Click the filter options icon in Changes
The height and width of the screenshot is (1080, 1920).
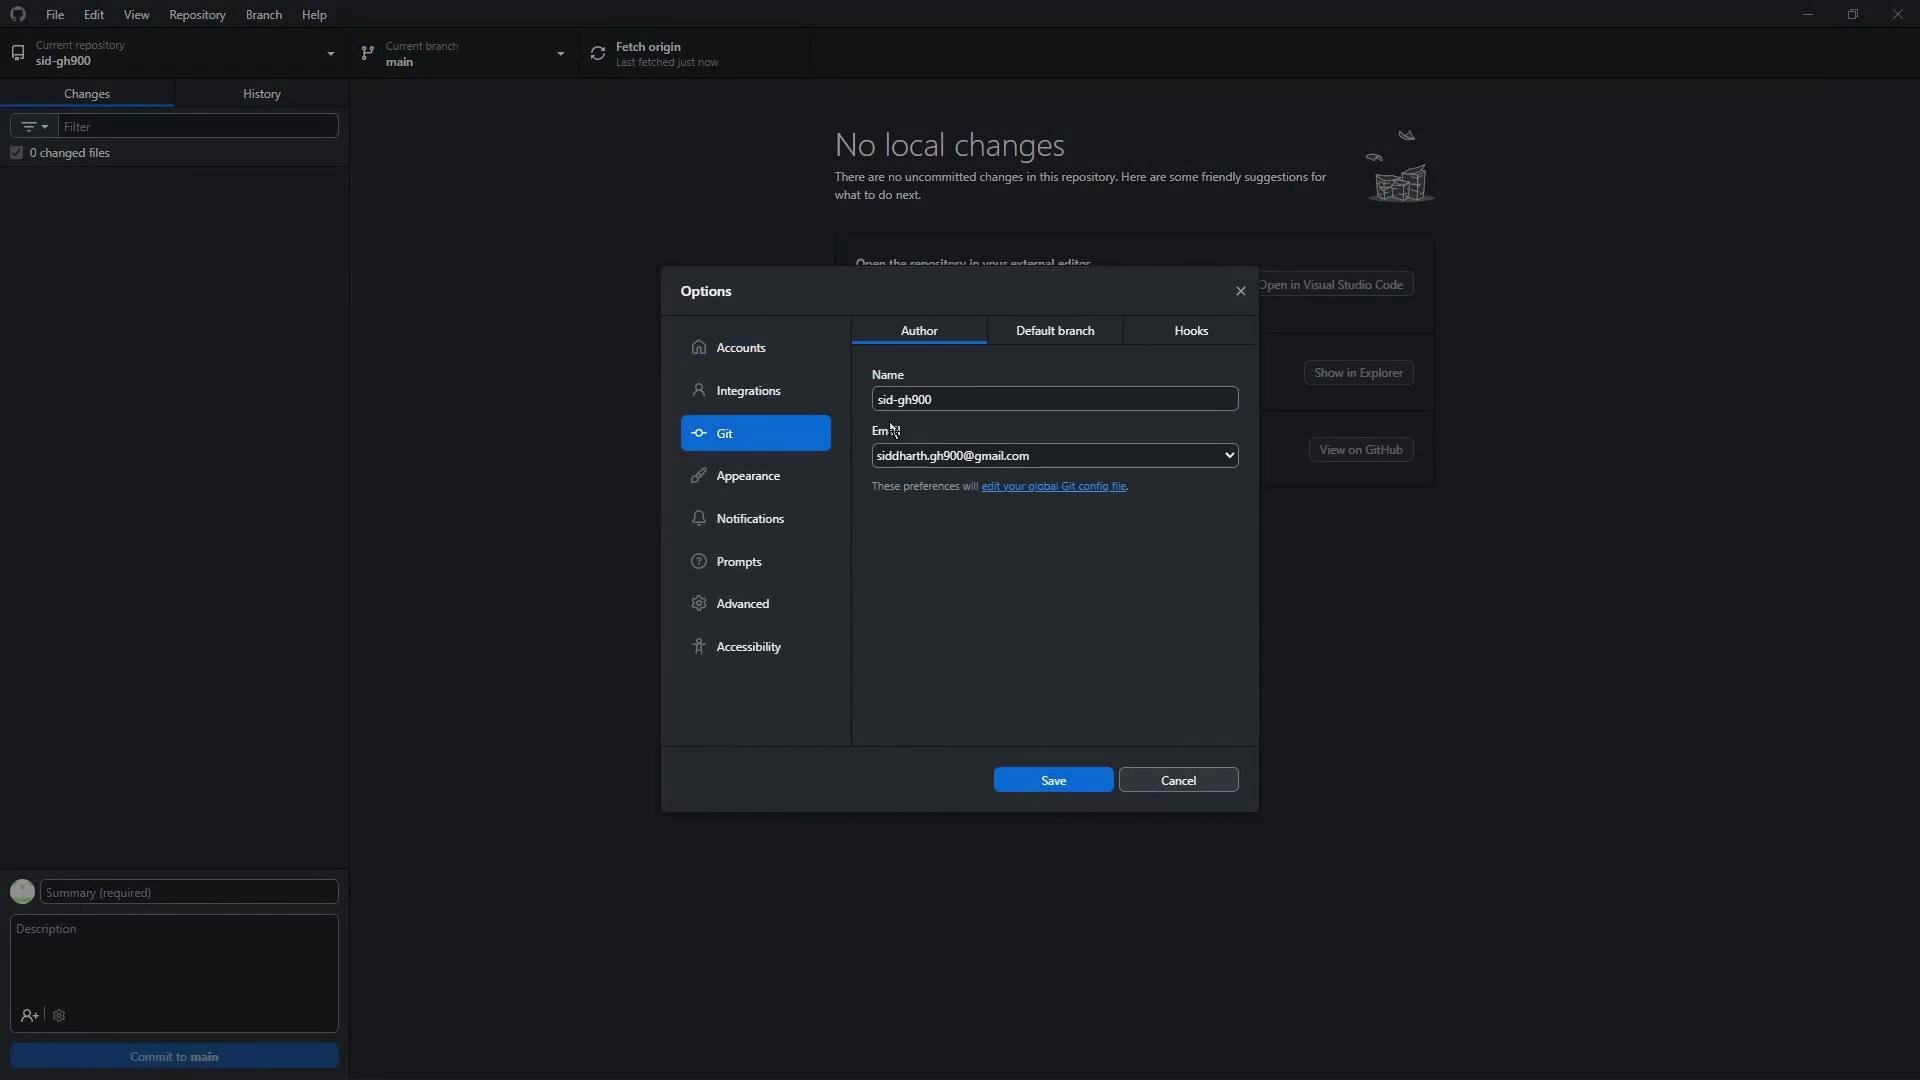34,126
